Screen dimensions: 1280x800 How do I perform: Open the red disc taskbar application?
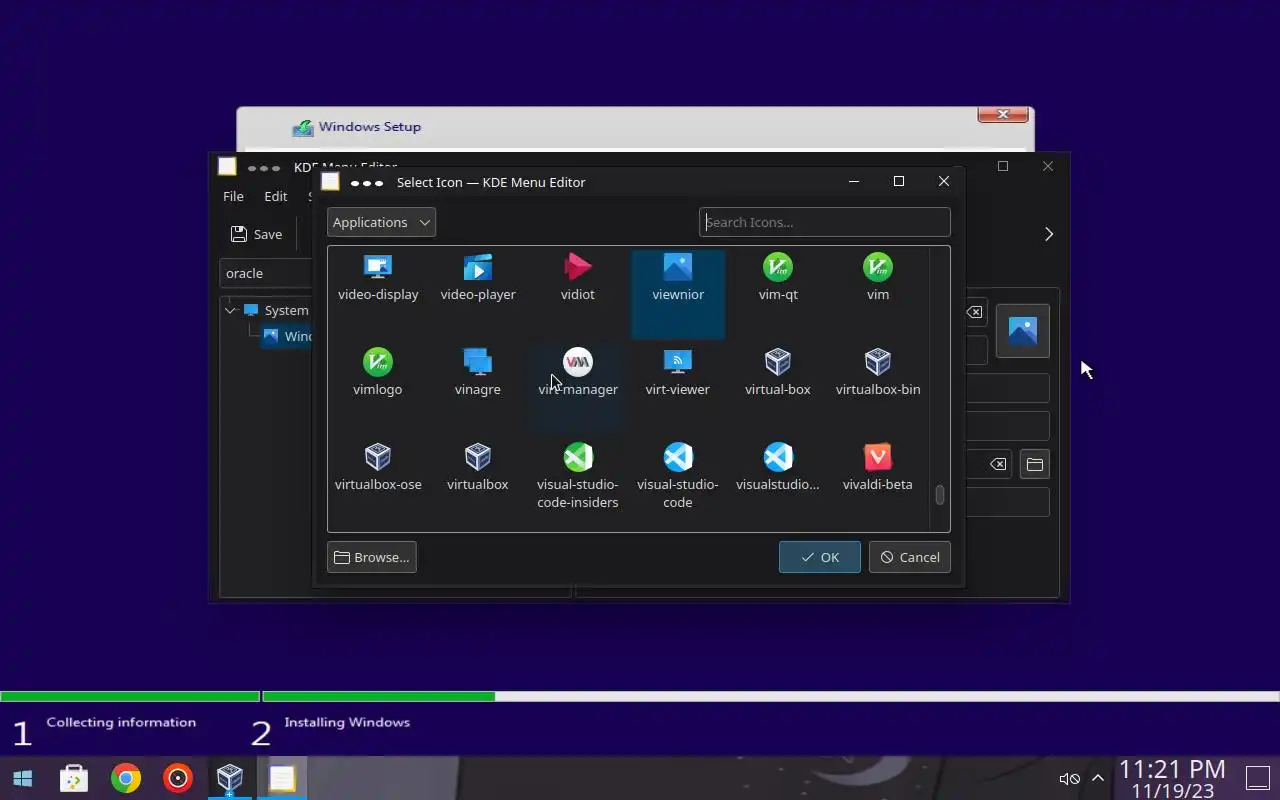point(178,778)
